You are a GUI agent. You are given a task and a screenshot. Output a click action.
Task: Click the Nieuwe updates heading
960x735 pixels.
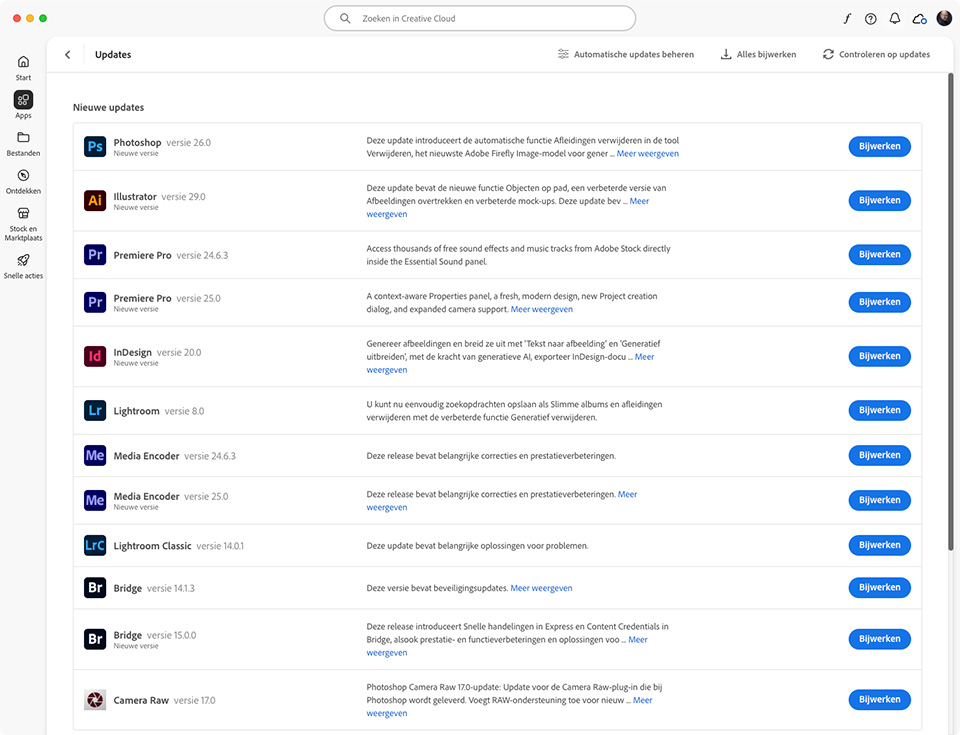point(108,107)
